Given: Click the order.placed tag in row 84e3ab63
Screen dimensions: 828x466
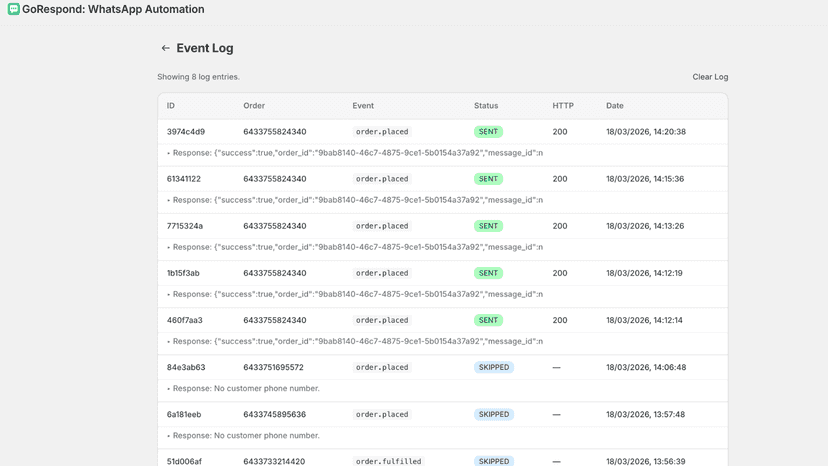Looking at the screenshot, I should (382, 367).
